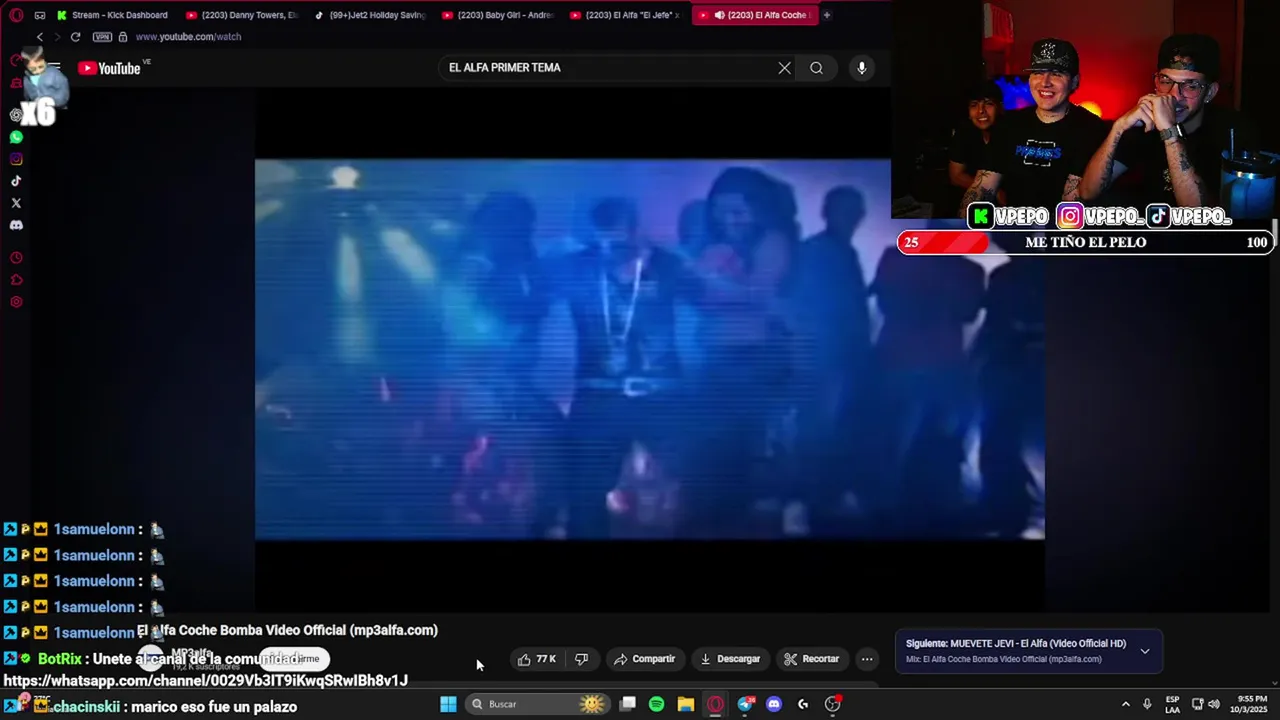Open Discord from the taskbar
Image resolution: width=1280 pixels, height=720 pixels.
[x=773, y=704]
